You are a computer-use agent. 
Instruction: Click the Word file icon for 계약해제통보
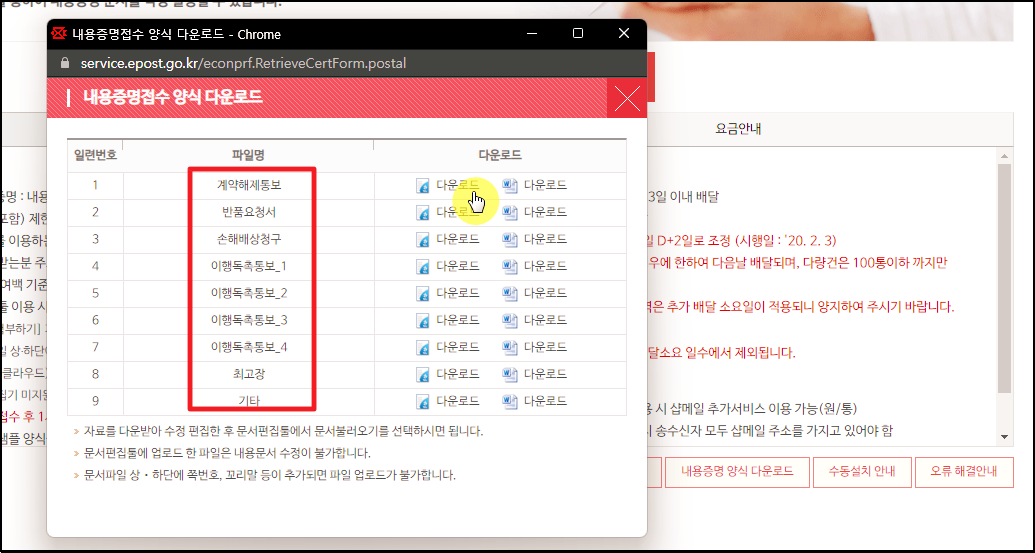(x=510, y=185)
